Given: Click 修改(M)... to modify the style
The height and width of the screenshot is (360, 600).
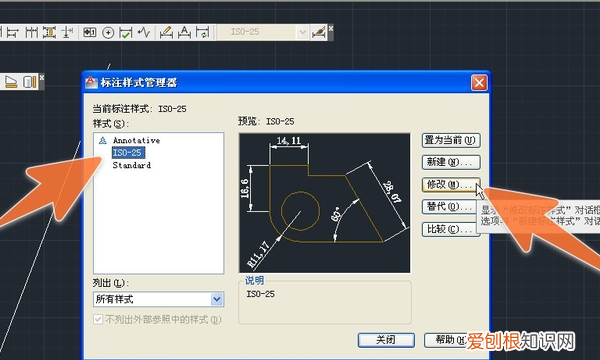Looking at the screenshot, I should [x=451, y=185].
